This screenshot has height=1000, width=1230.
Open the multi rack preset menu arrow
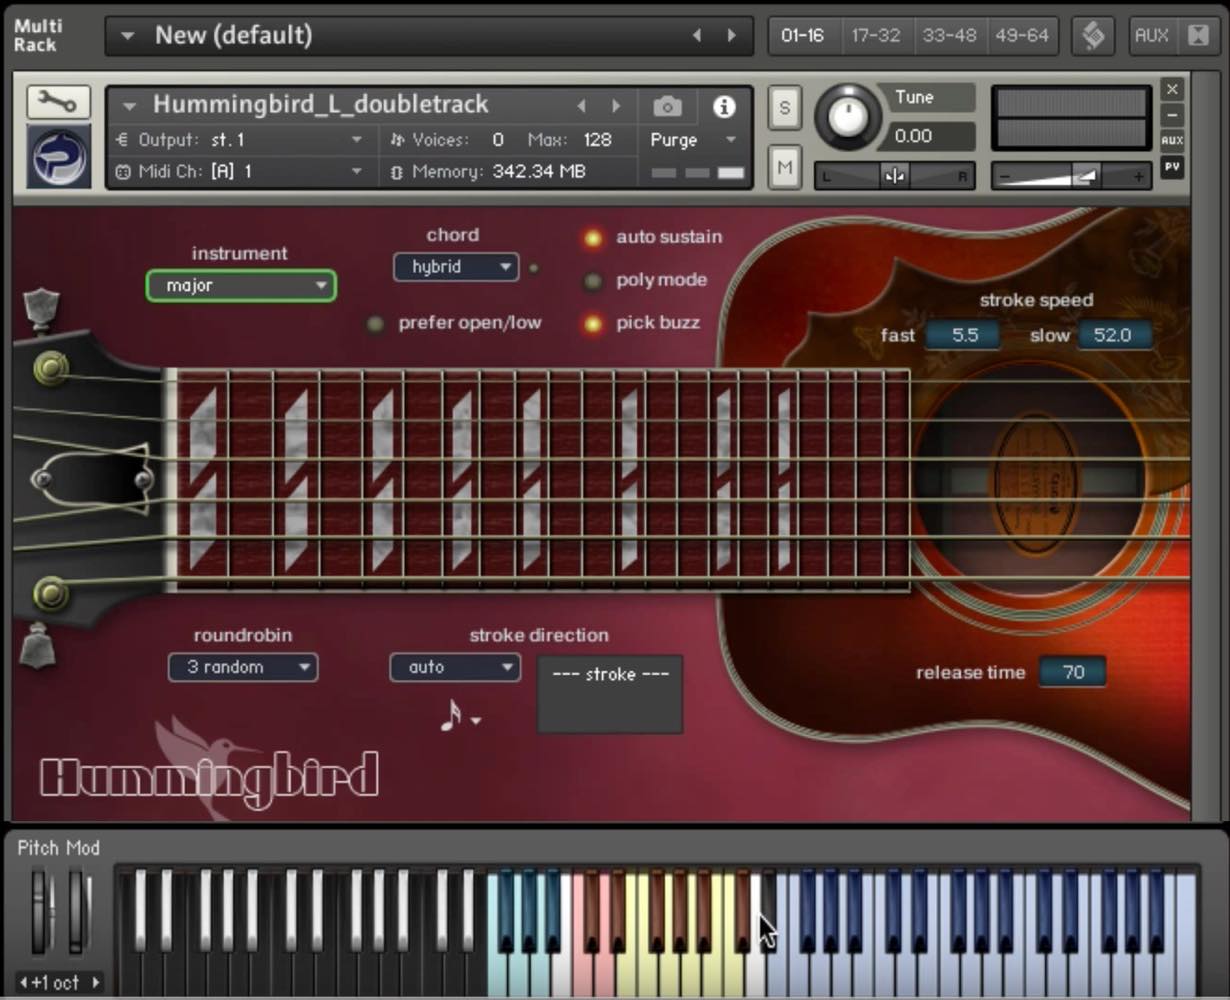[x=127, y=36]
